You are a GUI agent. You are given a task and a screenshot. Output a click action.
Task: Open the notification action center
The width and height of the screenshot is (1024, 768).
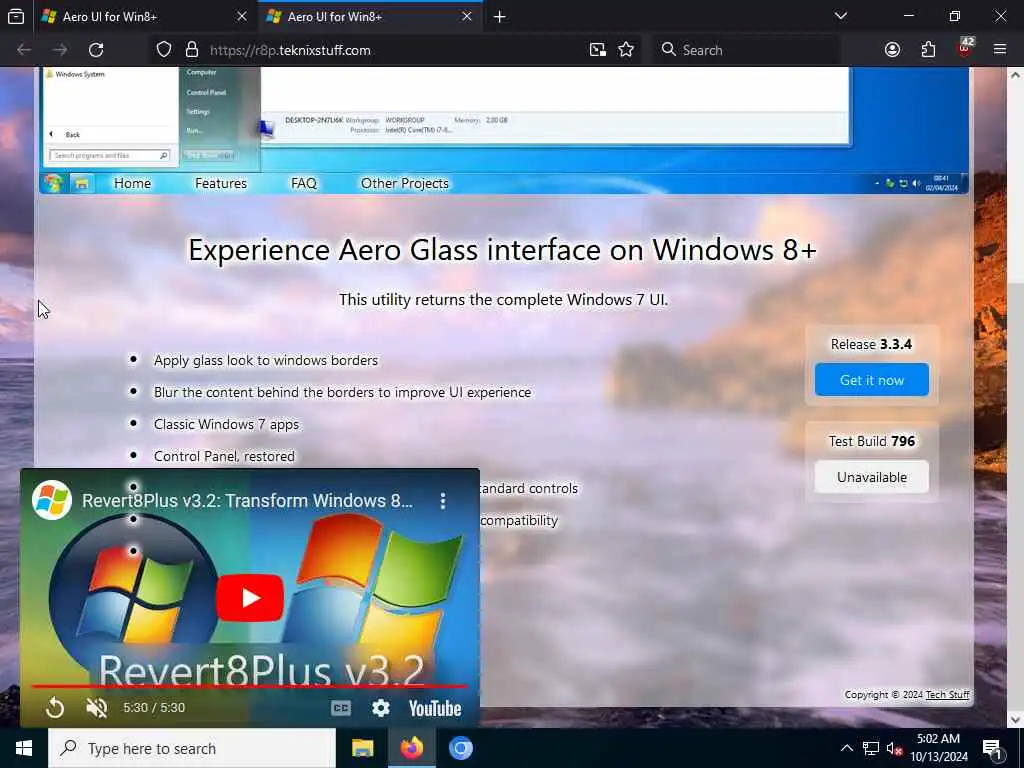[x=991, y=750]
